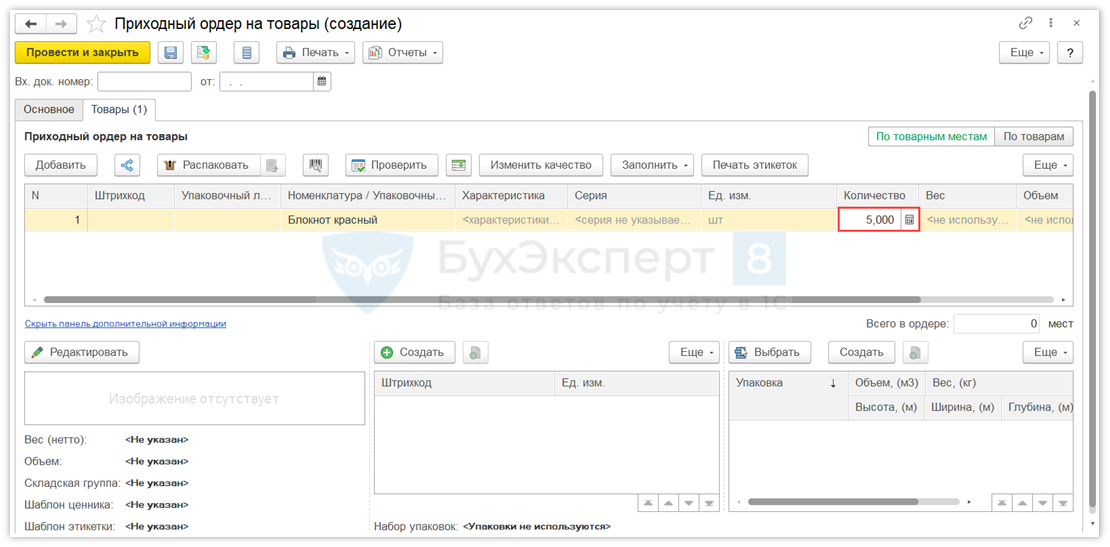Click the Проверить button

tap(391, 165)
